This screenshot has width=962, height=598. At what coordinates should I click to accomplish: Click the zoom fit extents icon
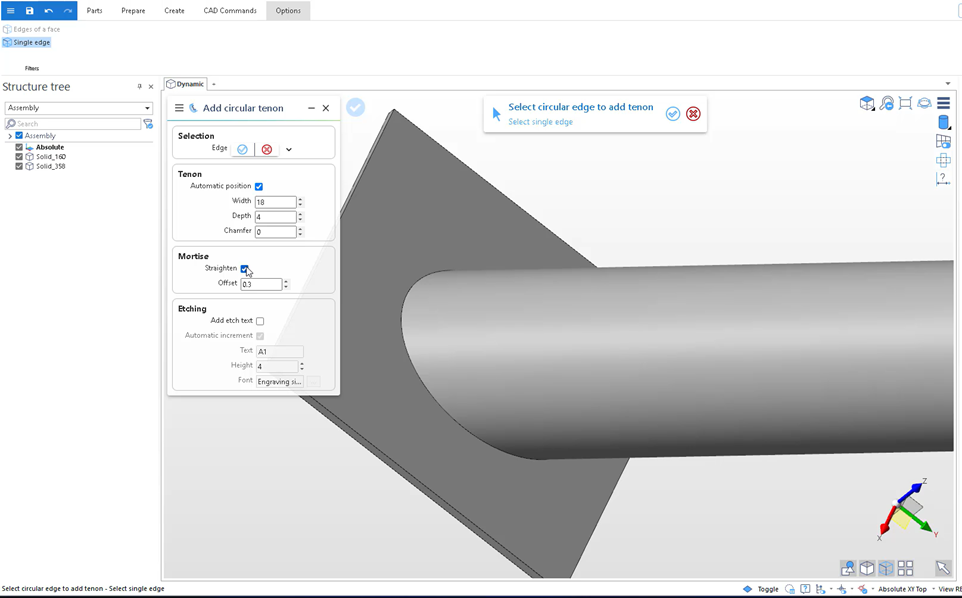click(905, 103)
